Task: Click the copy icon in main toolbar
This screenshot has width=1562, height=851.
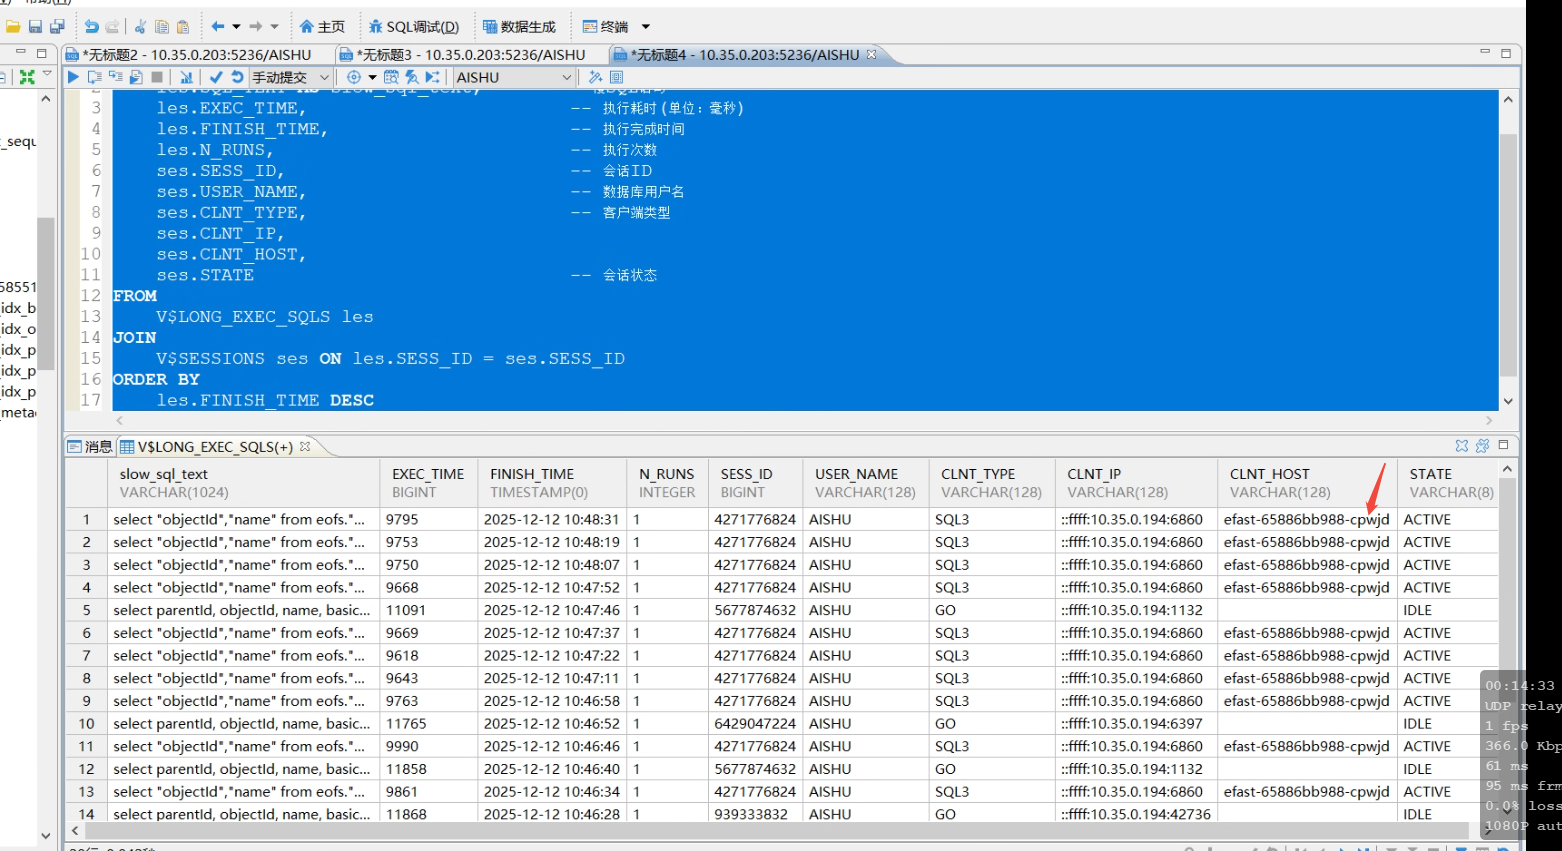Action: pyautogui.click(x=162, y=27)
